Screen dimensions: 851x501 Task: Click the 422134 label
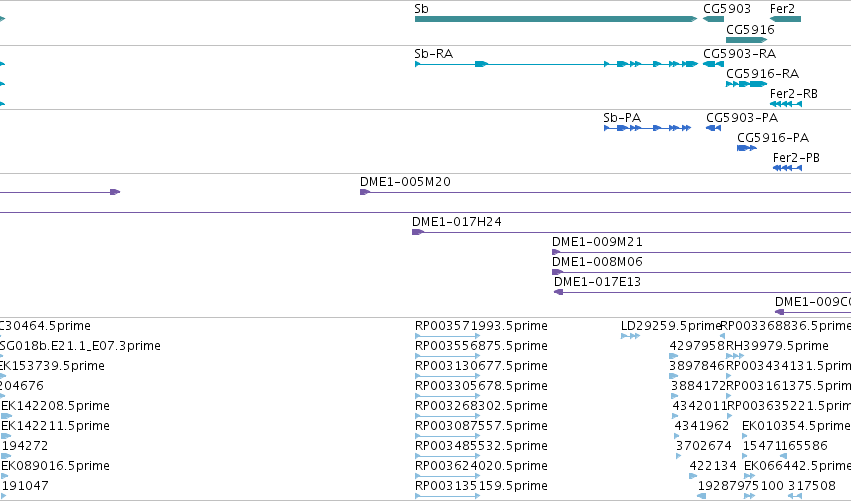click(713, 466)
